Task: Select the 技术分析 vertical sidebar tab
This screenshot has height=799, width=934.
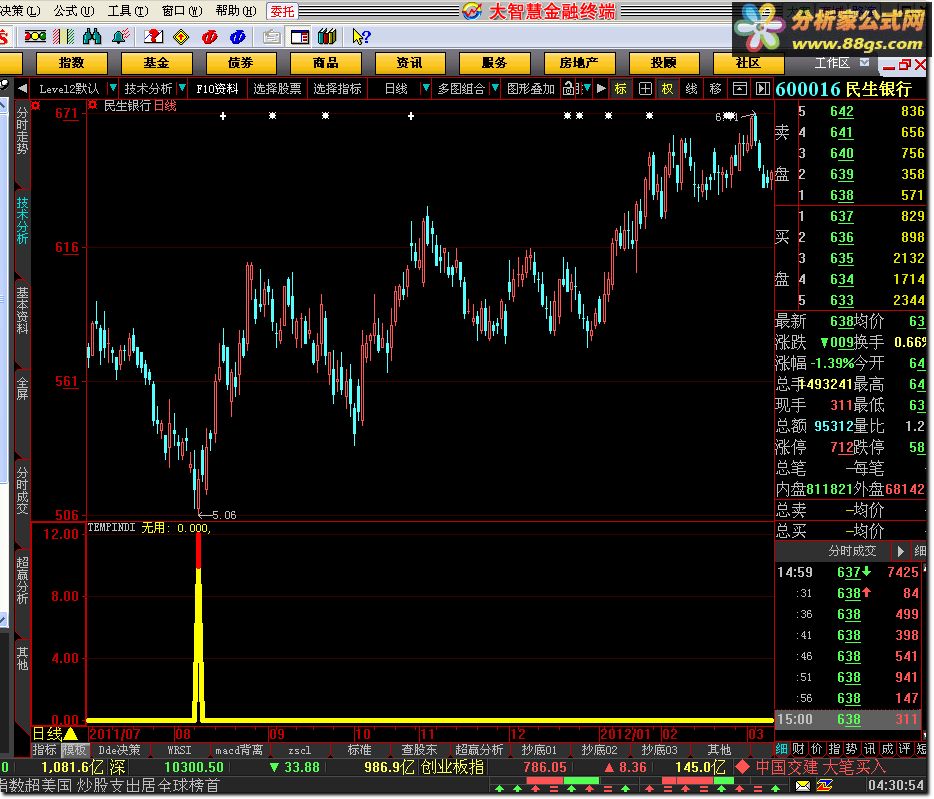Action: [x=22, y=220]
